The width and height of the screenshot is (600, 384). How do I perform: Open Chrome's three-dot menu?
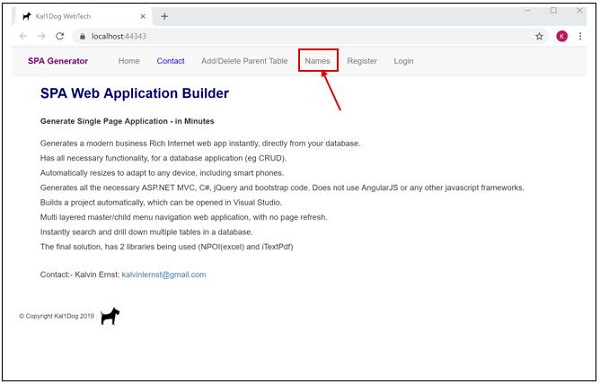(x=580, y=36)
